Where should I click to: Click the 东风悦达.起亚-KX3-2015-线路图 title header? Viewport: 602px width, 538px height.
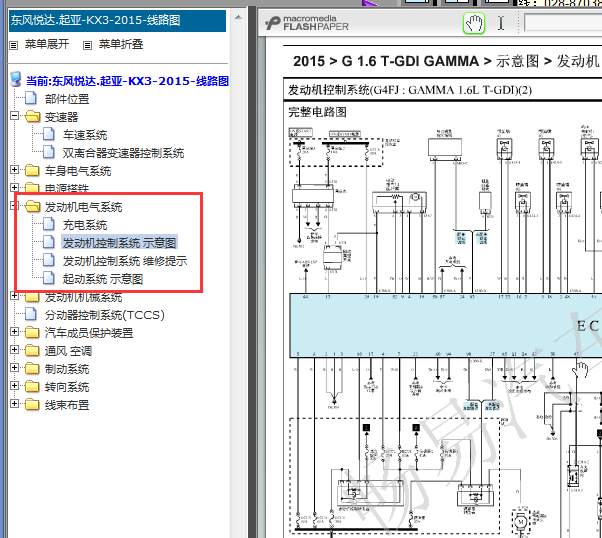click(x=117, y=21)
